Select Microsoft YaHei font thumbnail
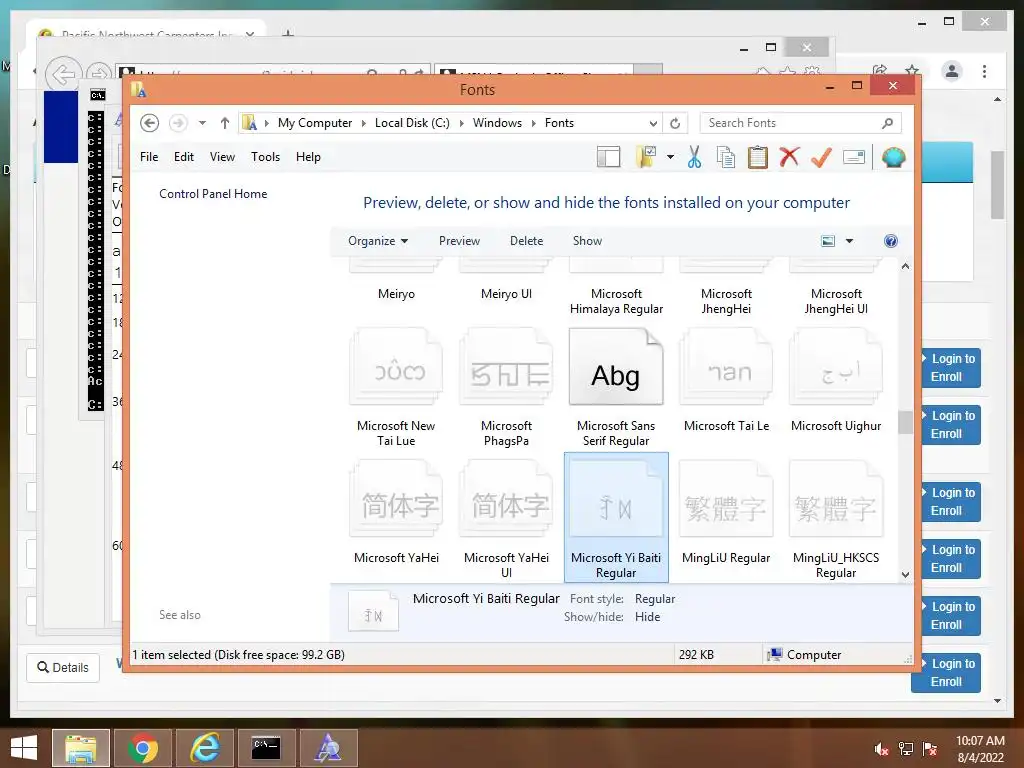 (396, 498)
